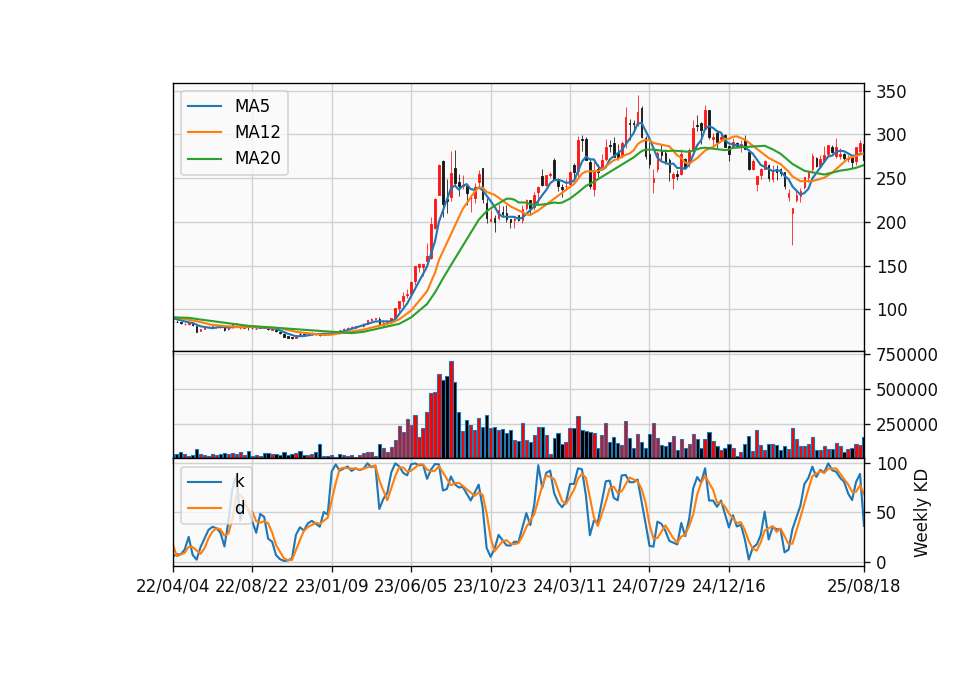This screenshot has width=960, height=690.
Task: Click the 24/03/11 date label
Action: click(x=569, y=586)
